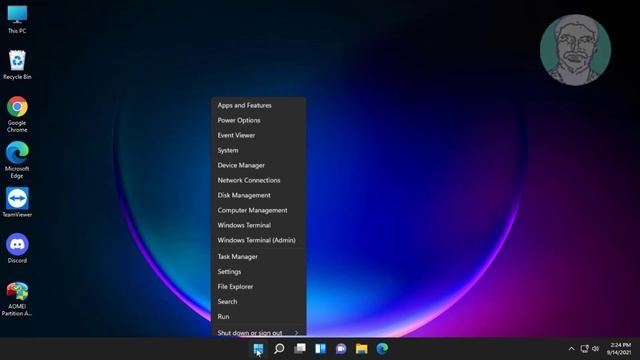Open AOMEI Partition Assistant desktop icon
The image size is (640, 360).
click(17, 299)
